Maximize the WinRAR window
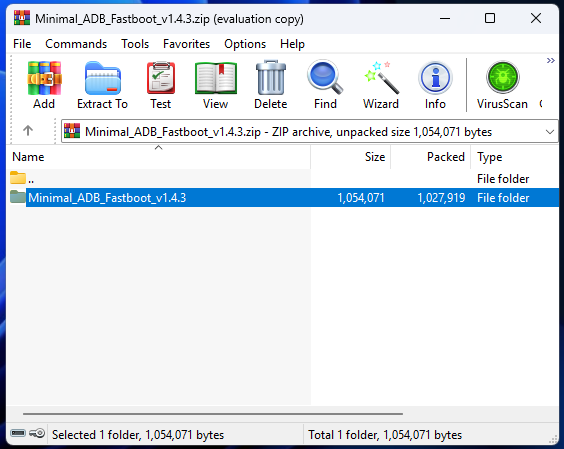The image size is (564, 449). click(490, 18)
